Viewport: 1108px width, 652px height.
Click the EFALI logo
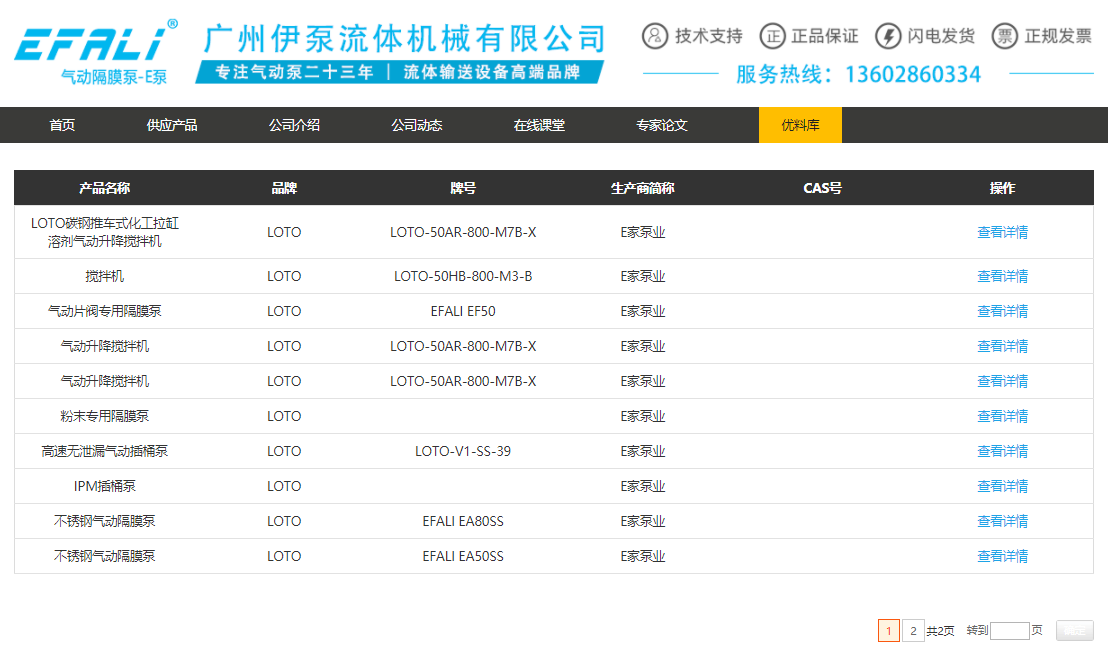pos(96,52)
